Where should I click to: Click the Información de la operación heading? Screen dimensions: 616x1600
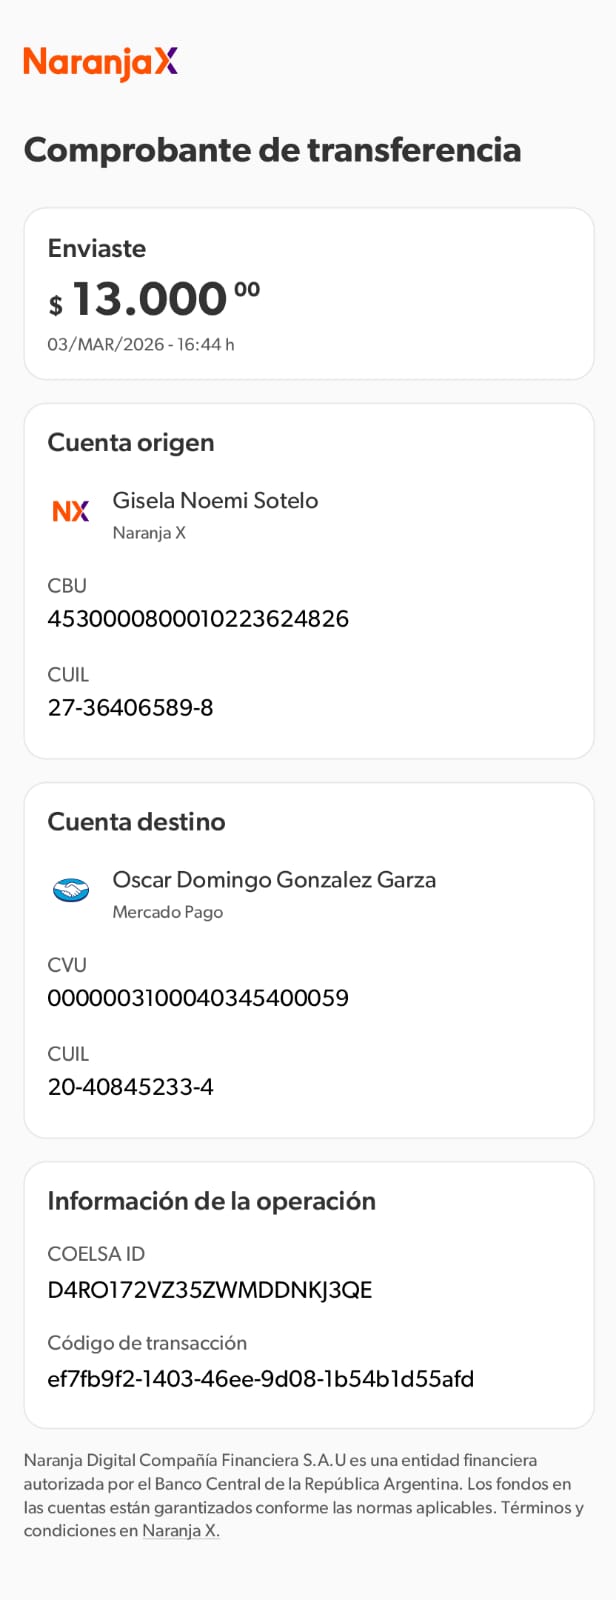[x=211, y=1201]
